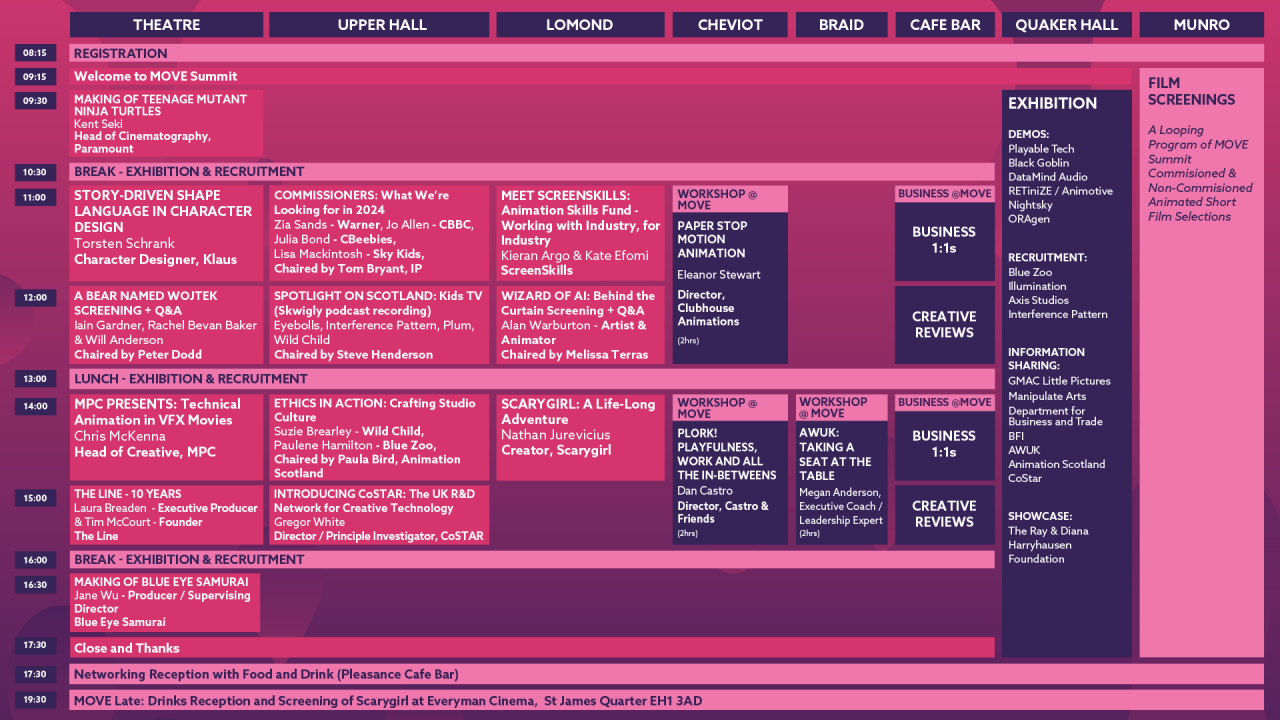Click the Film Screenings heading in Munro
The height and width of the screenshot is (720, 1280).
pyautogui.click(x=1191, y=91)
